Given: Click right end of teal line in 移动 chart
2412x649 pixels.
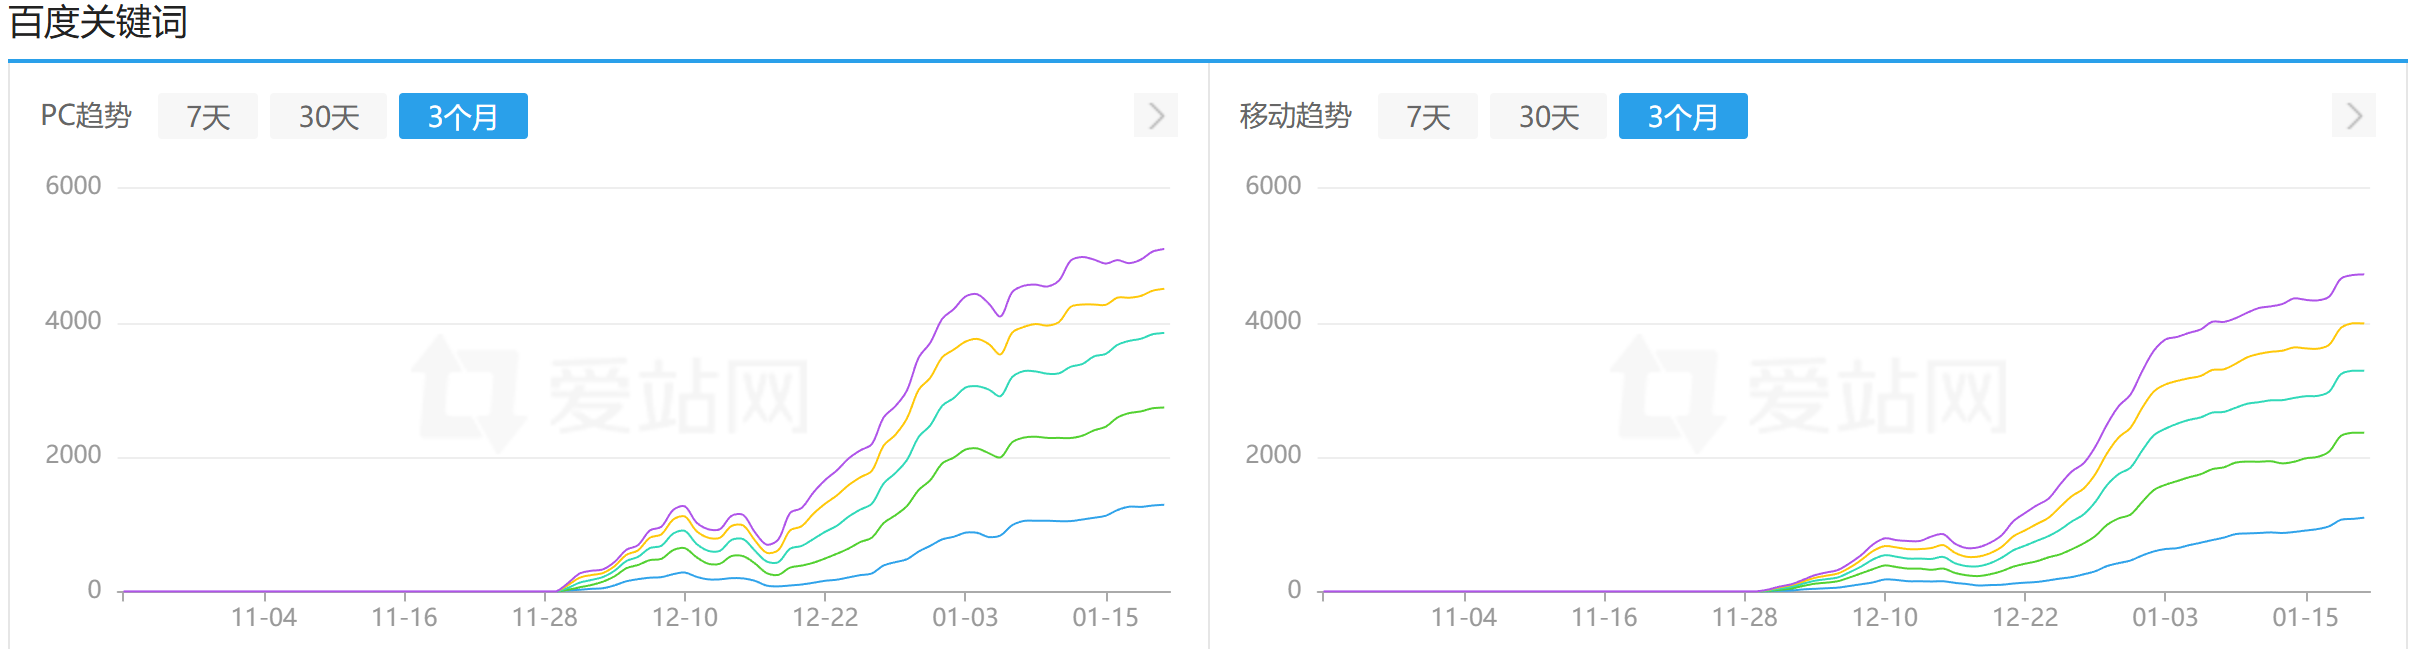Looking at the screenshot, I should coord(2362,371).
